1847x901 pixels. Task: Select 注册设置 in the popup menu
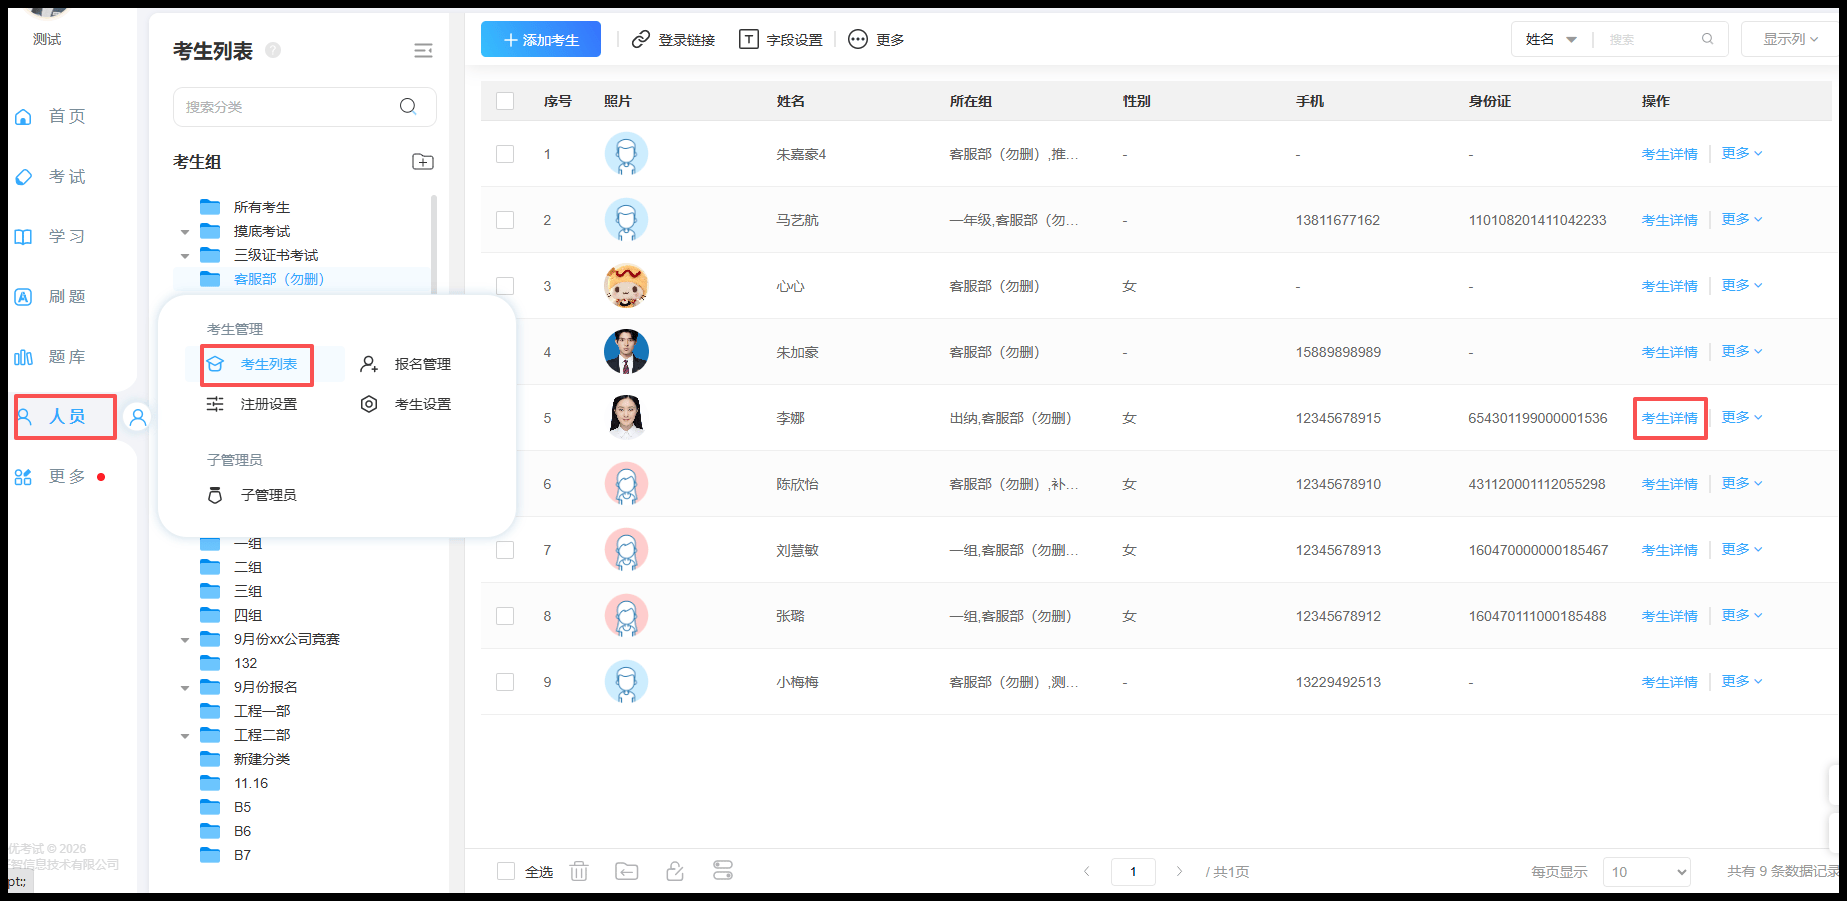[x=253, y=404]
